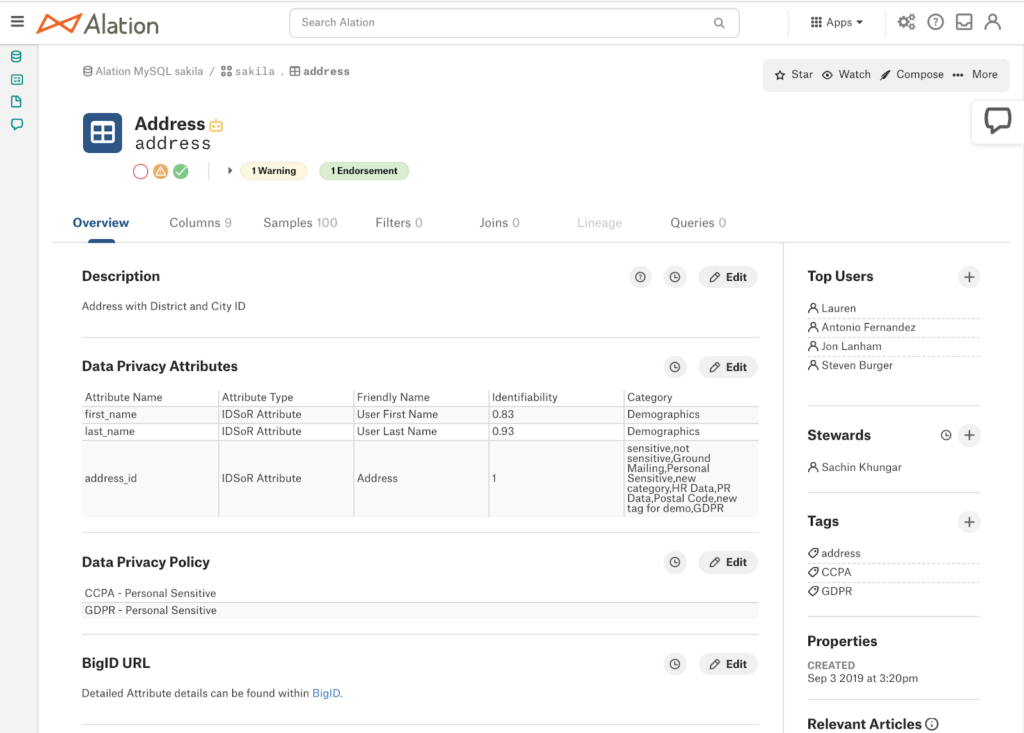Follow the BigID hyperlink

click(x=326, y=692)
